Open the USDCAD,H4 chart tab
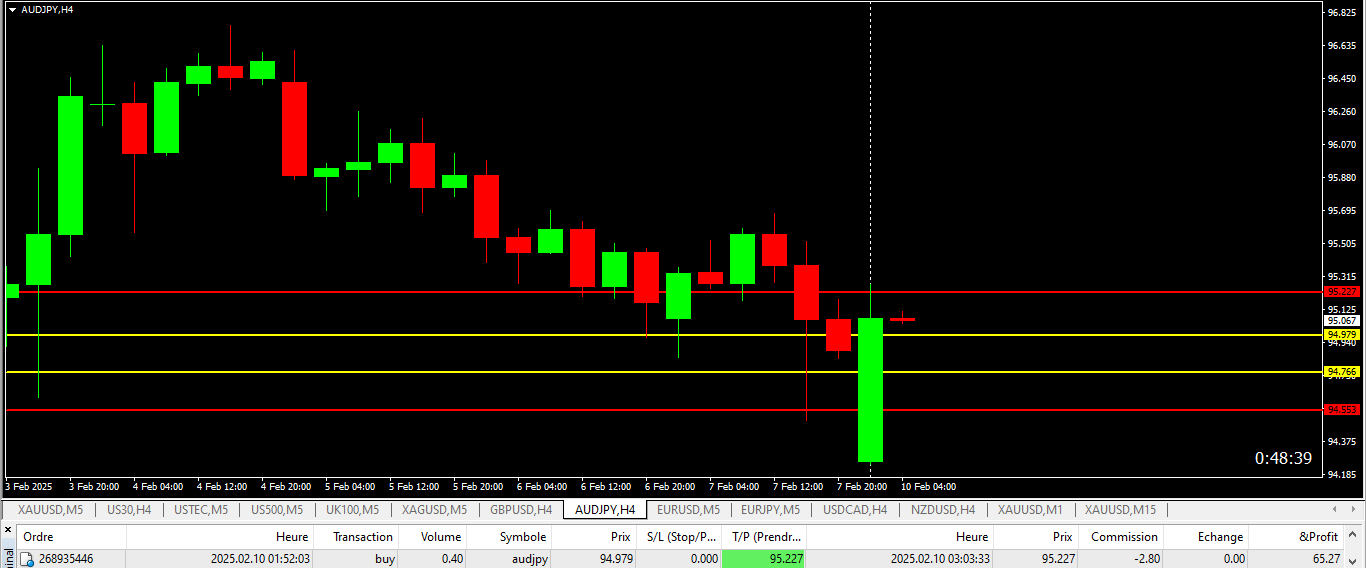The height and width of the screenshot is (568, 1366). pos(855,510)
